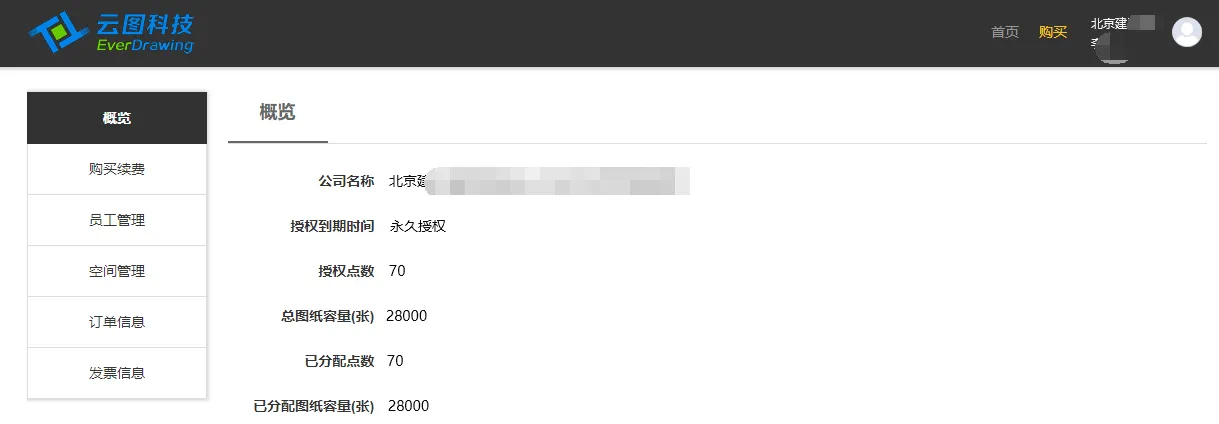1219x424 pixels.
Task: Open 发票信息 sidebar entry
Action: 117,373
